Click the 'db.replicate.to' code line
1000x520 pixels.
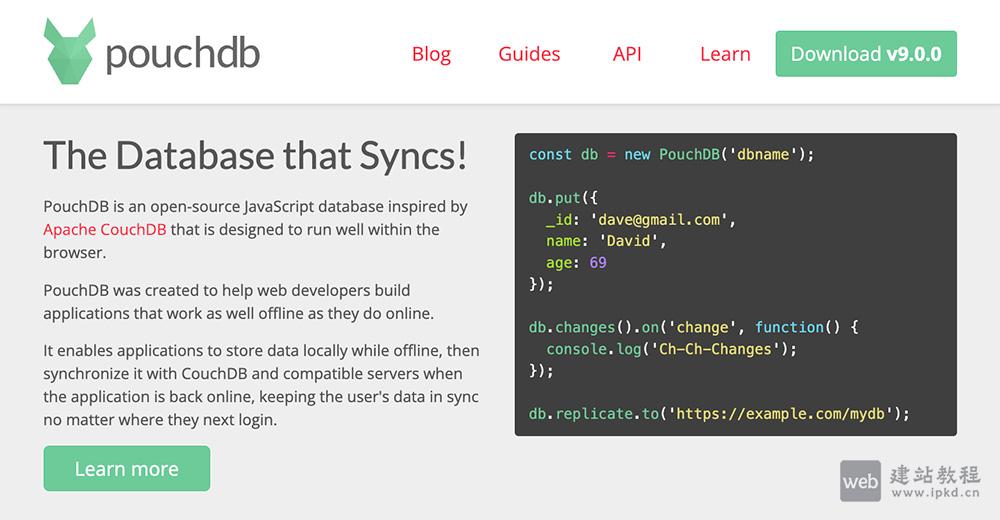coord(719,414)
